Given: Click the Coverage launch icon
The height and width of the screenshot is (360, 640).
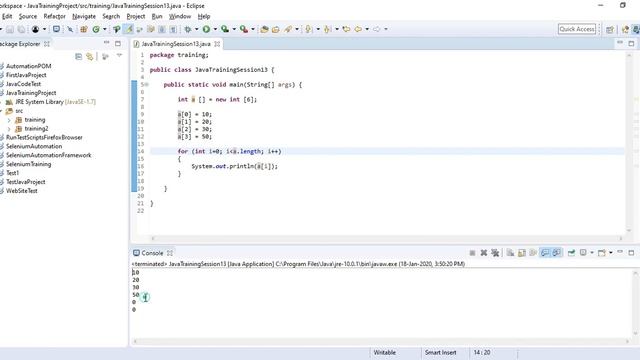Looking at the screenshot, I should (x=224, y=29).
